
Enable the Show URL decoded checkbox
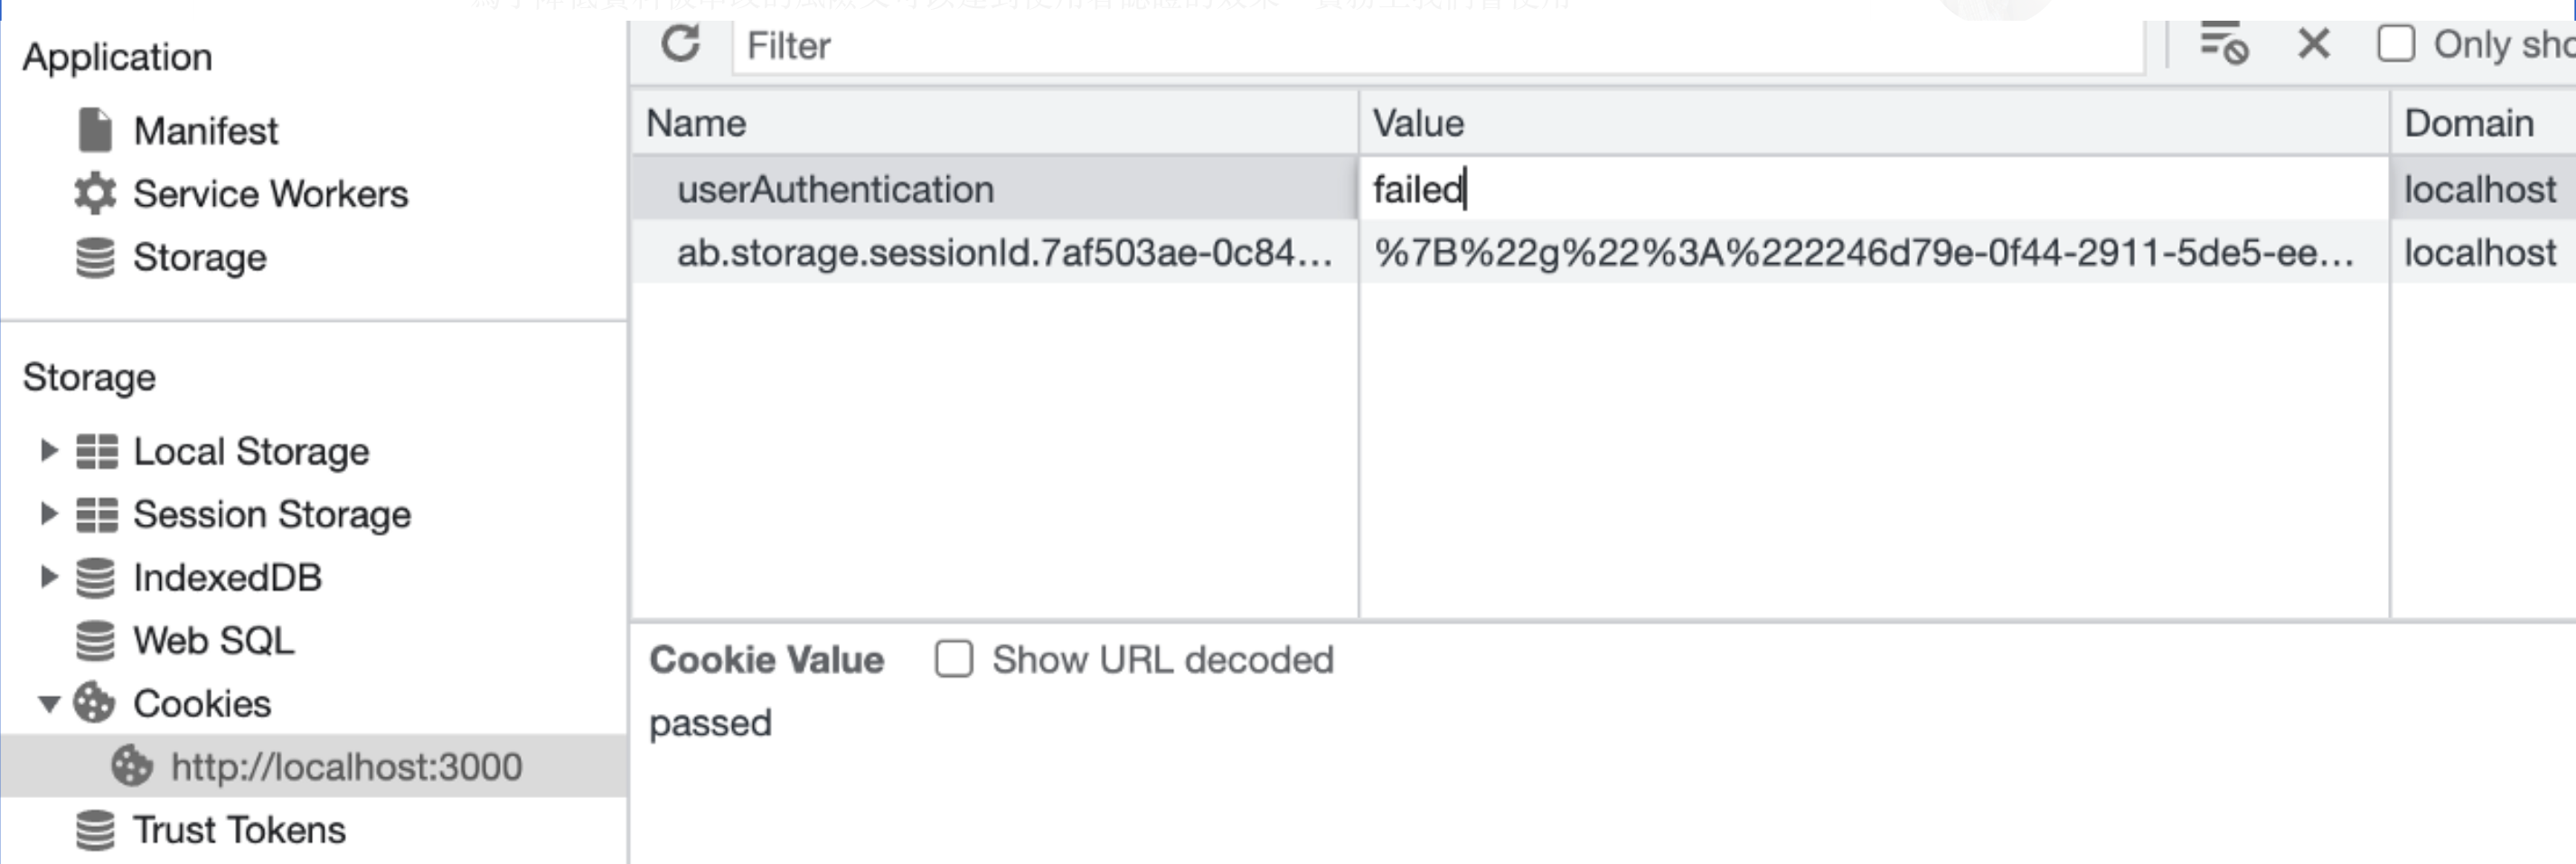point(954,660)
